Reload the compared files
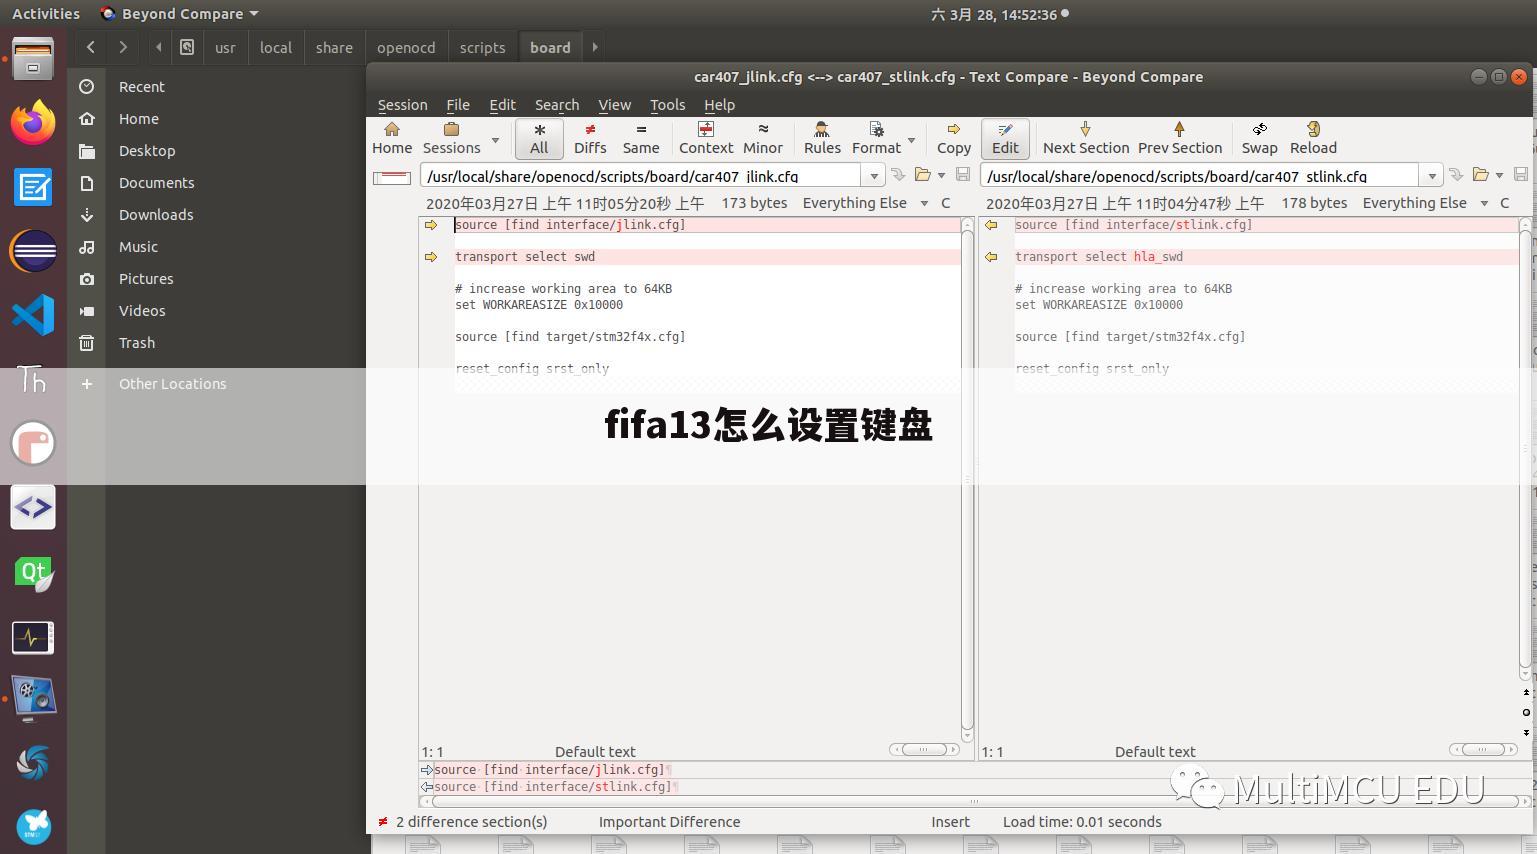The image size is (1537, 854). pyautogui.click(x=1313, y=138)
